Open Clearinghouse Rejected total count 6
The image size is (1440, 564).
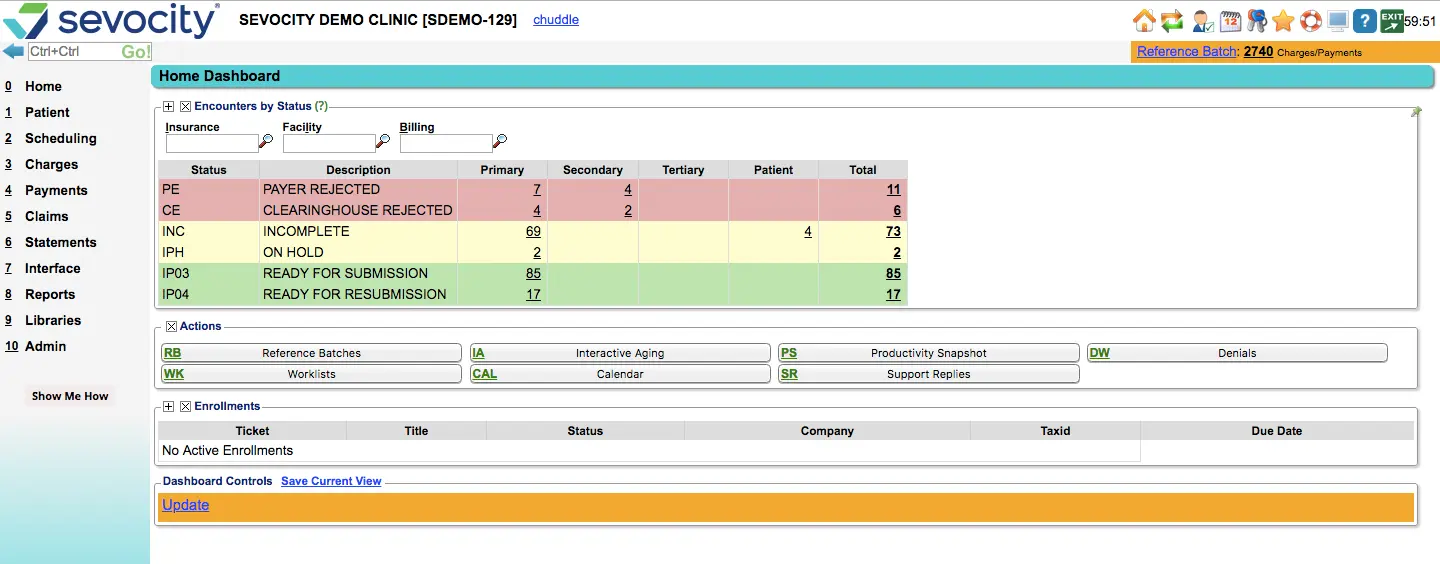click(897, 211)
